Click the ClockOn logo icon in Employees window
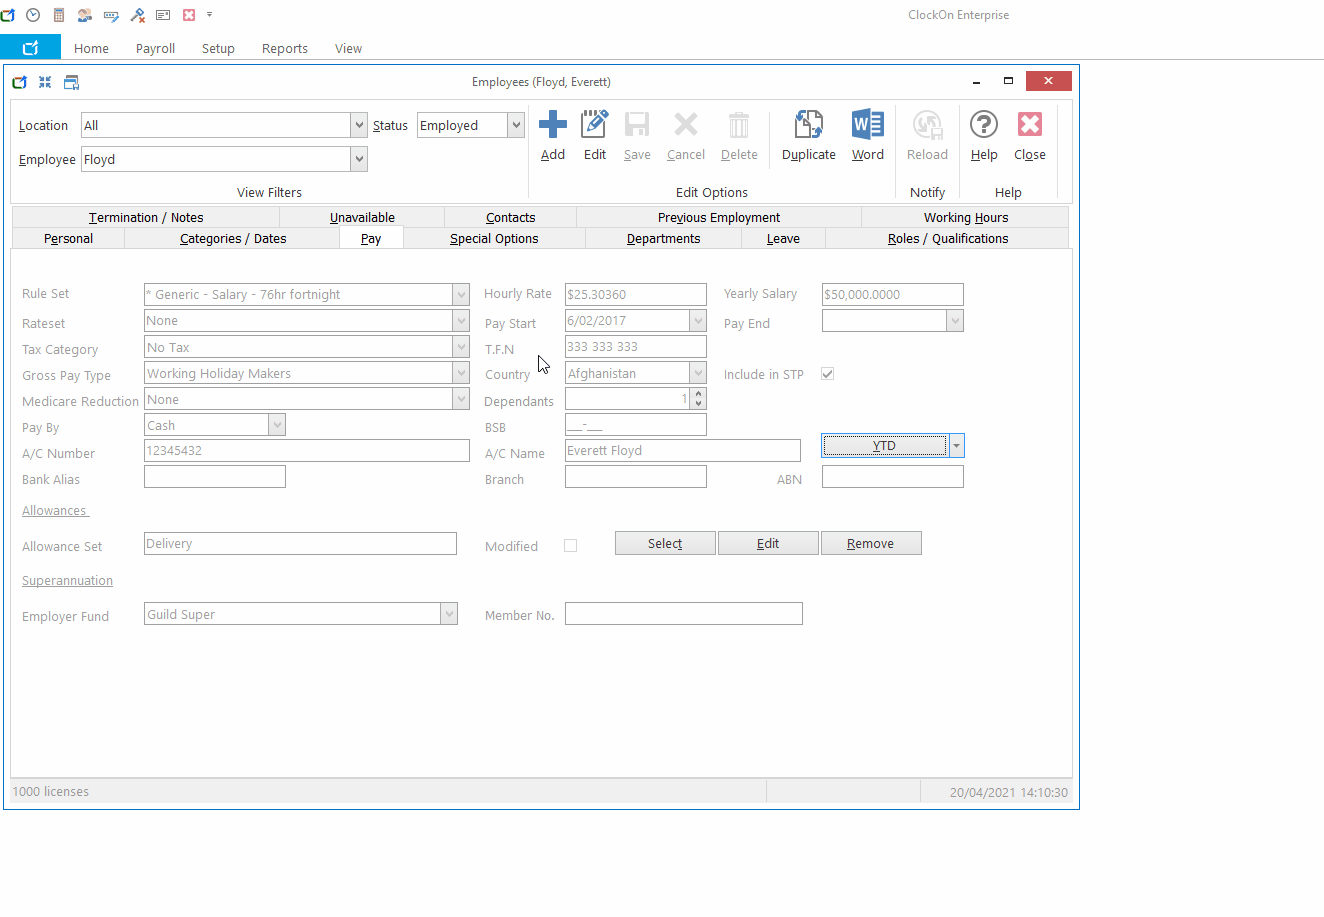 (19, 82)
